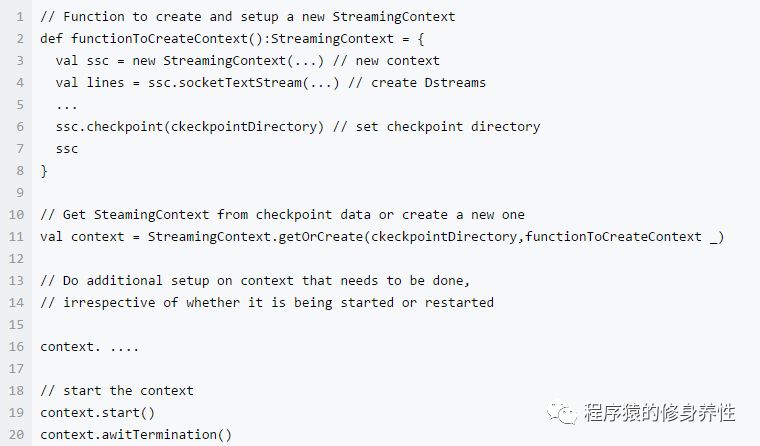Click the closing brace on line 8

(x=44, y=171)
